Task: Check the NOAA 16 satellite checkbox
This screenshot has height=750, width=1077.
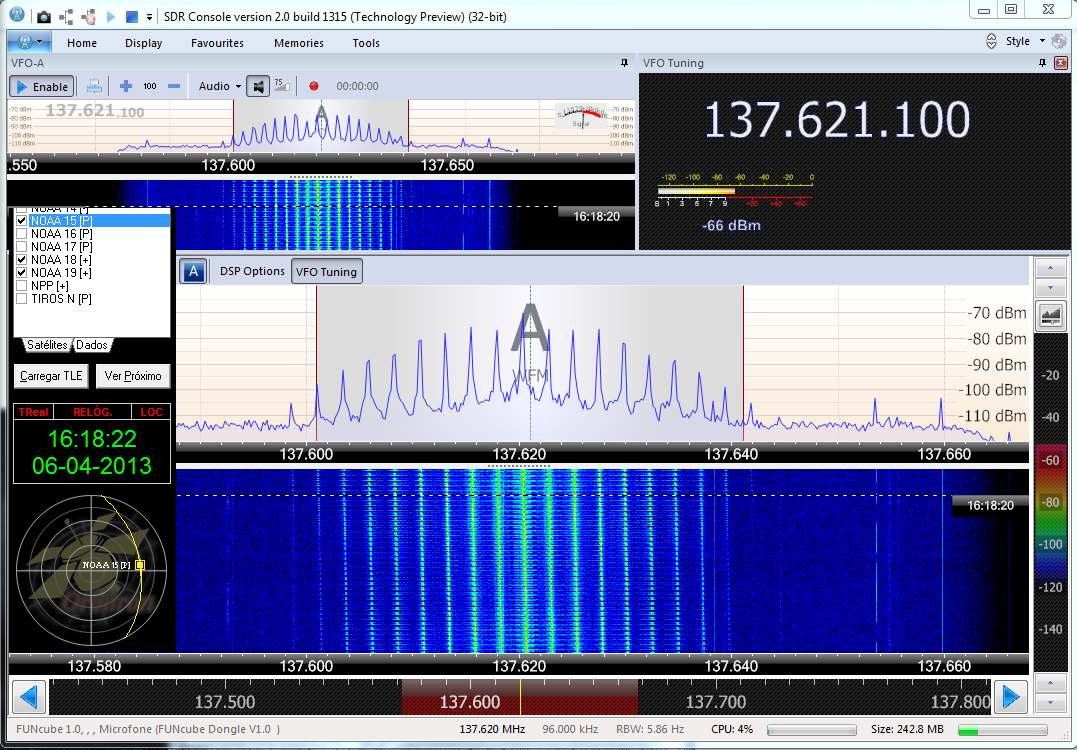Action: [21, 233]
